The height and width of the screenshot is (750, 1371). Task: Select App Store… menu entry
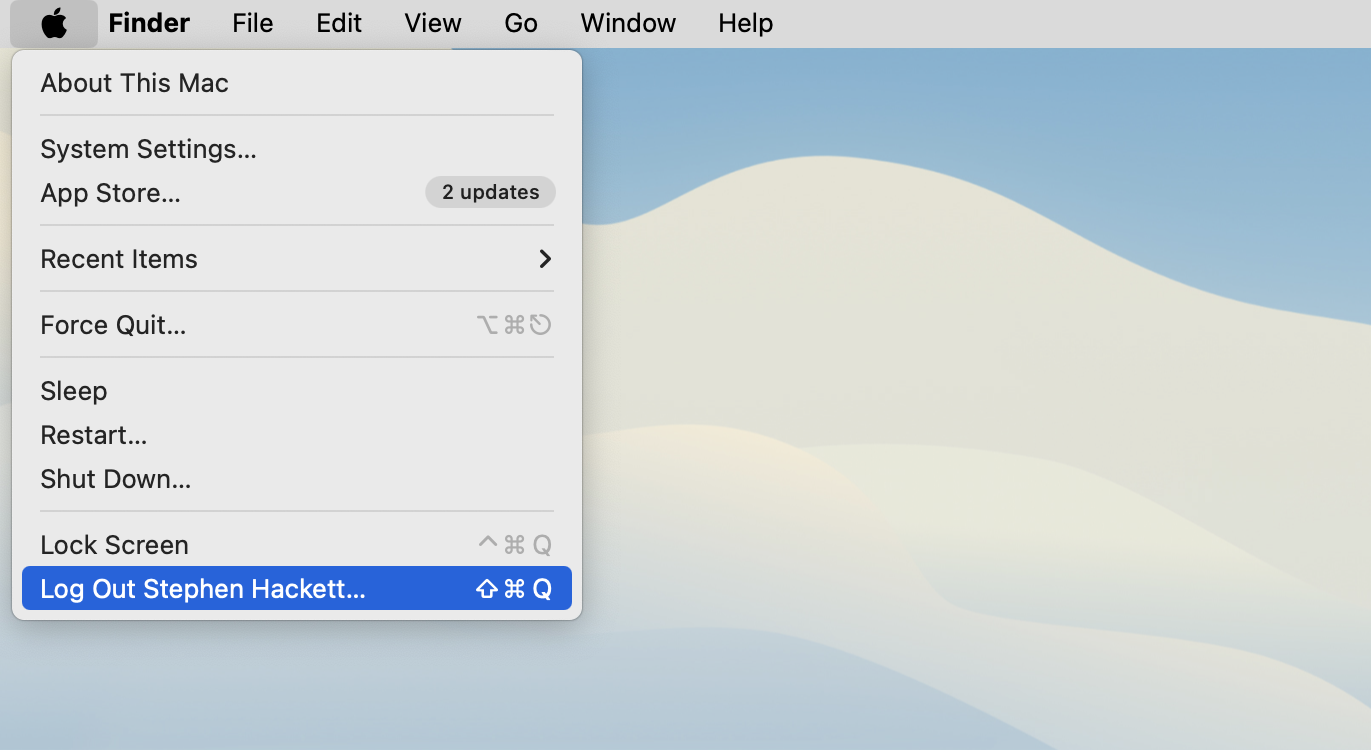click(x=297, y=193)
